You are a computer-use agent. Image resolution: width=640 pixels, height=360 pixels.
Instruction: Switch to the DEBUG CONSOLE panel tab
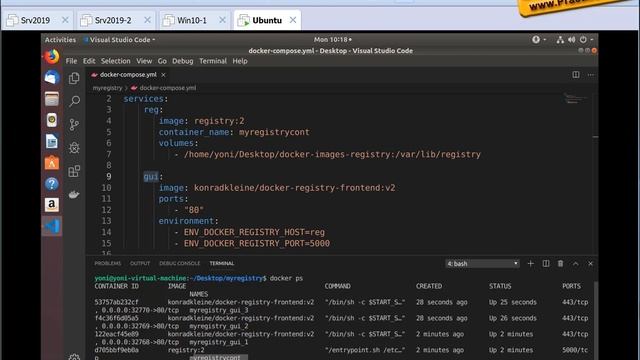click(180, 264)
